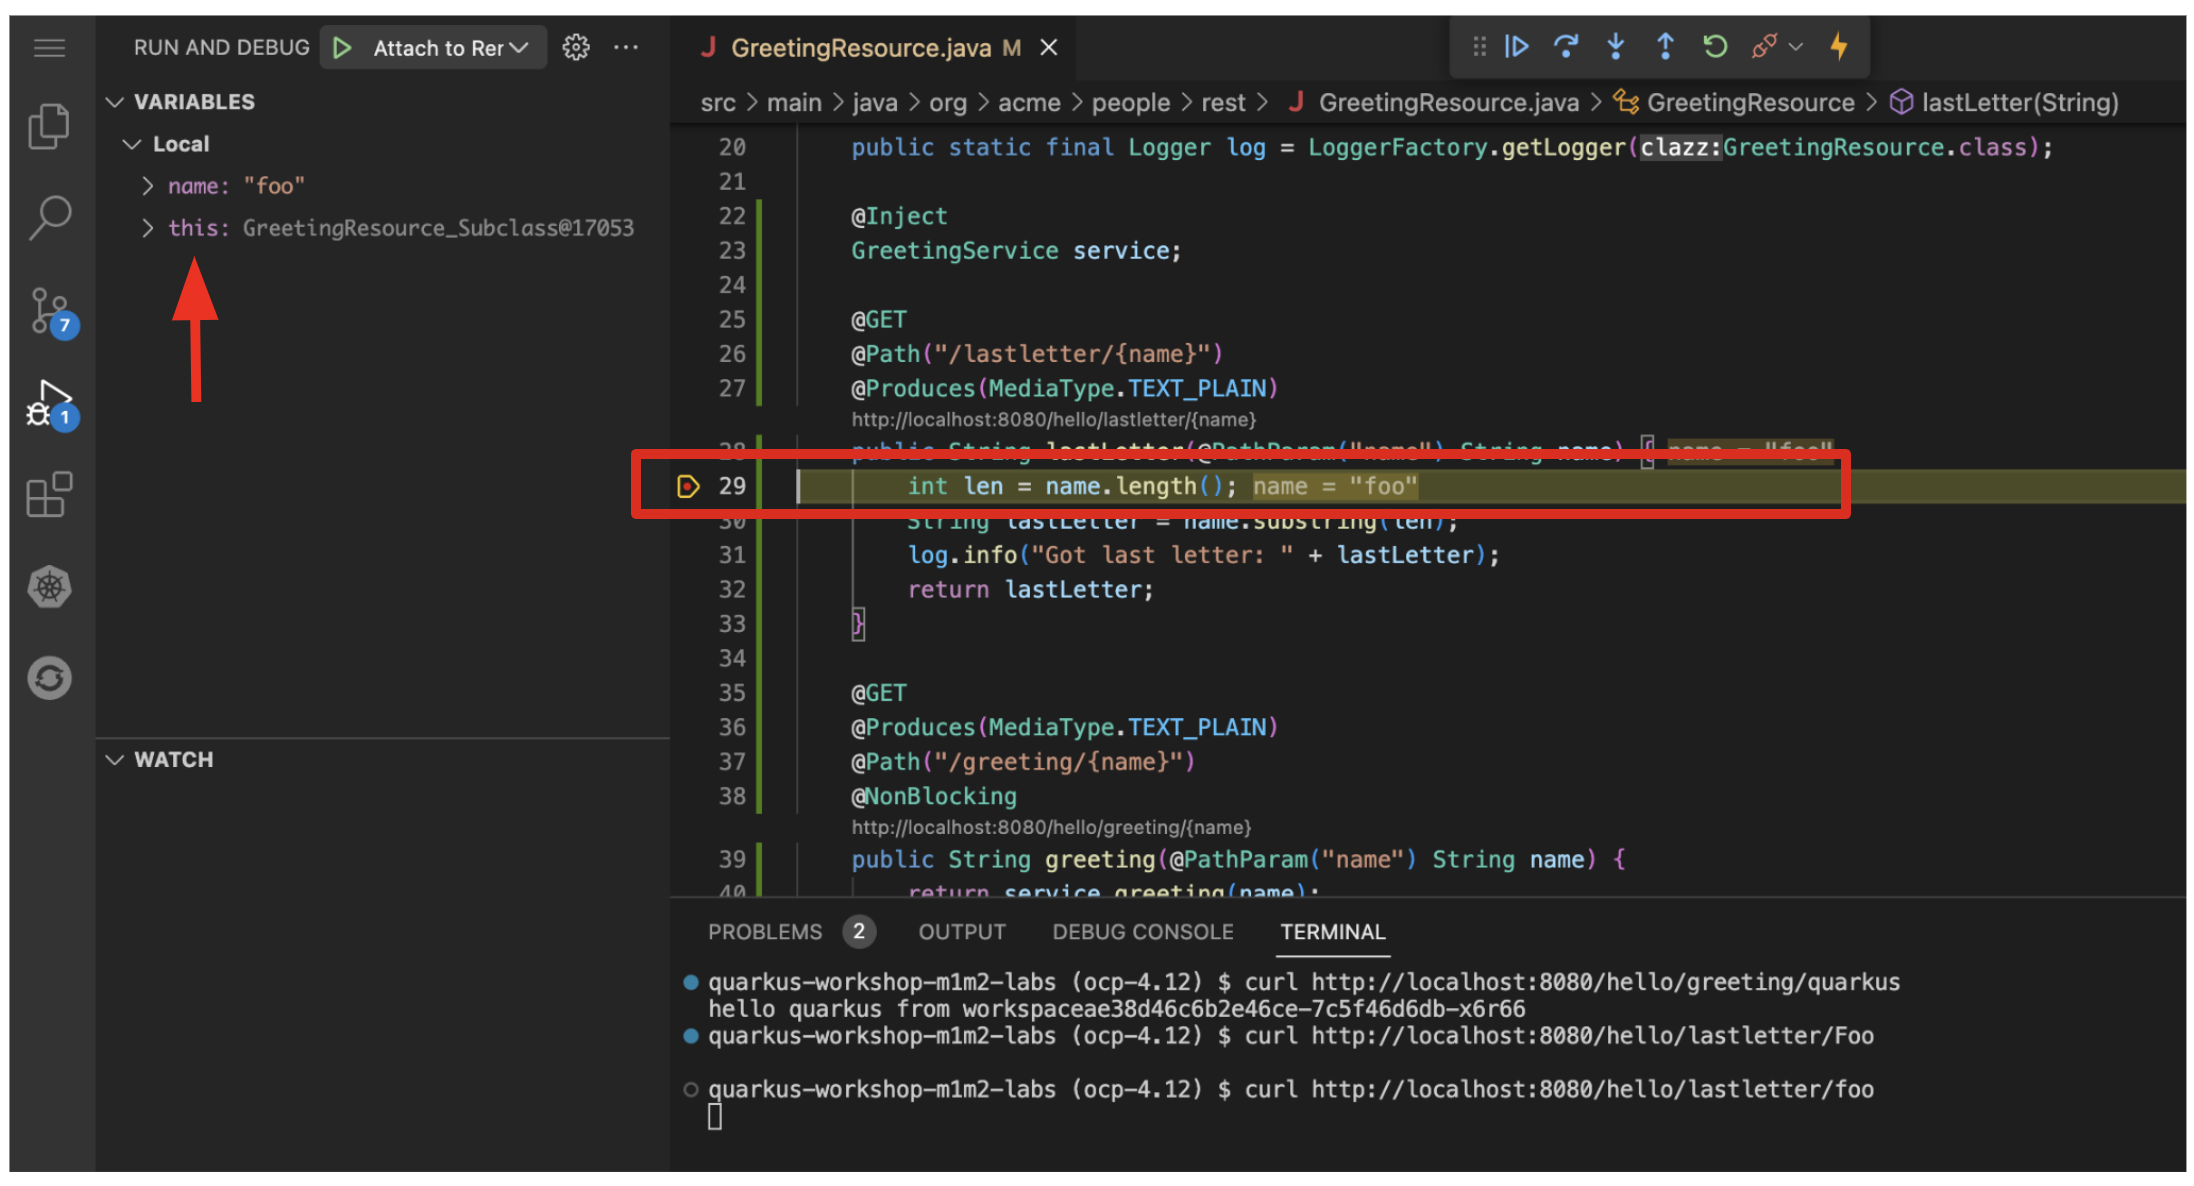Start debugging with the green play button
The image size is (2194, 1186).
point(342,48)
